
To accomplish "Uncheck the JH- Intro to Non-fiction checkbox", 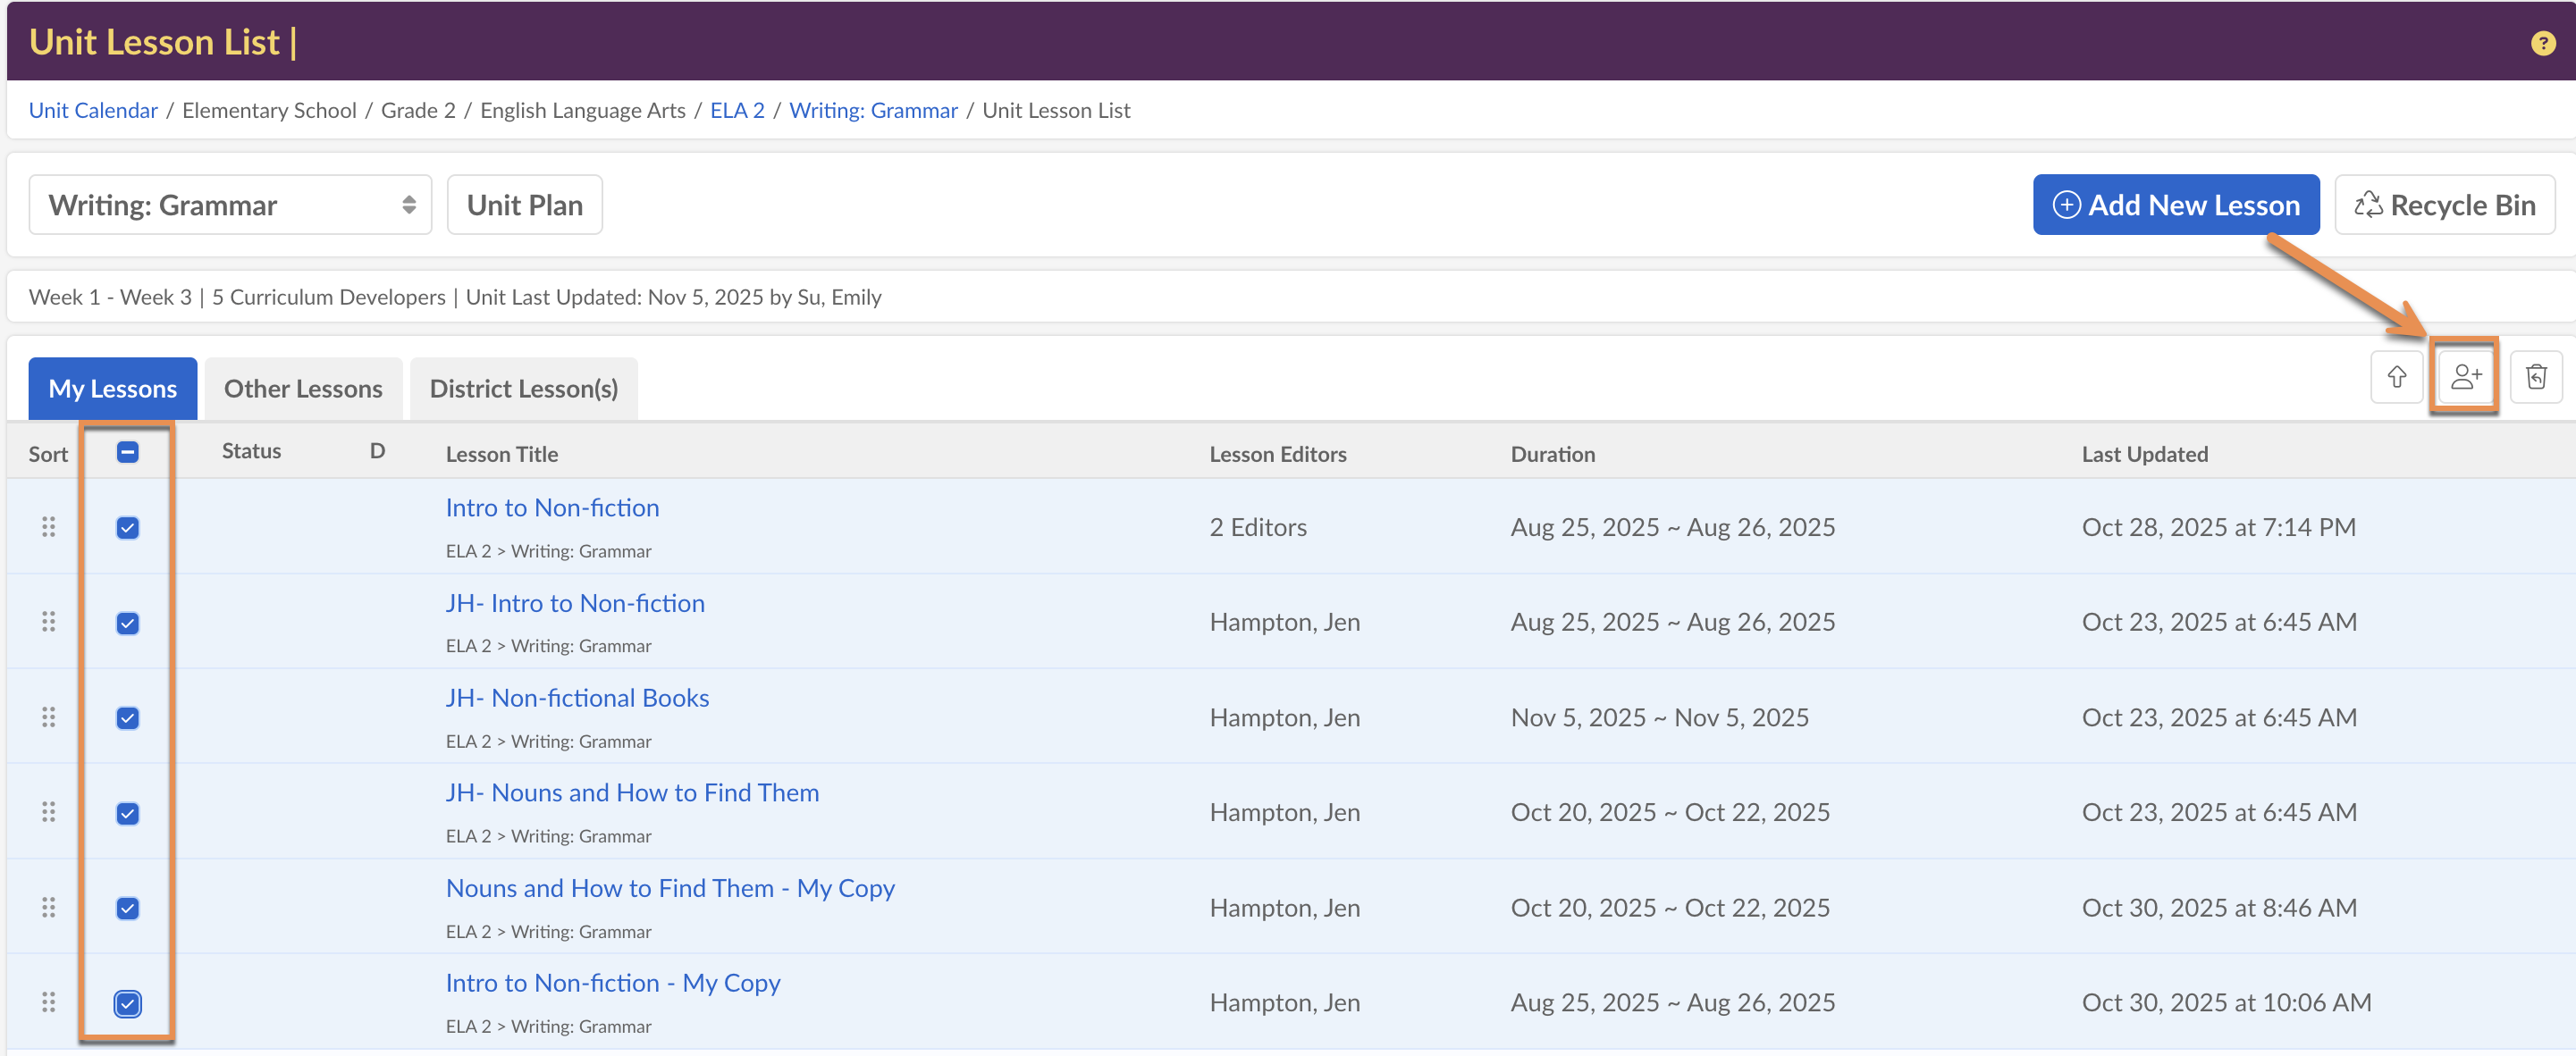I will click(127, 623).
